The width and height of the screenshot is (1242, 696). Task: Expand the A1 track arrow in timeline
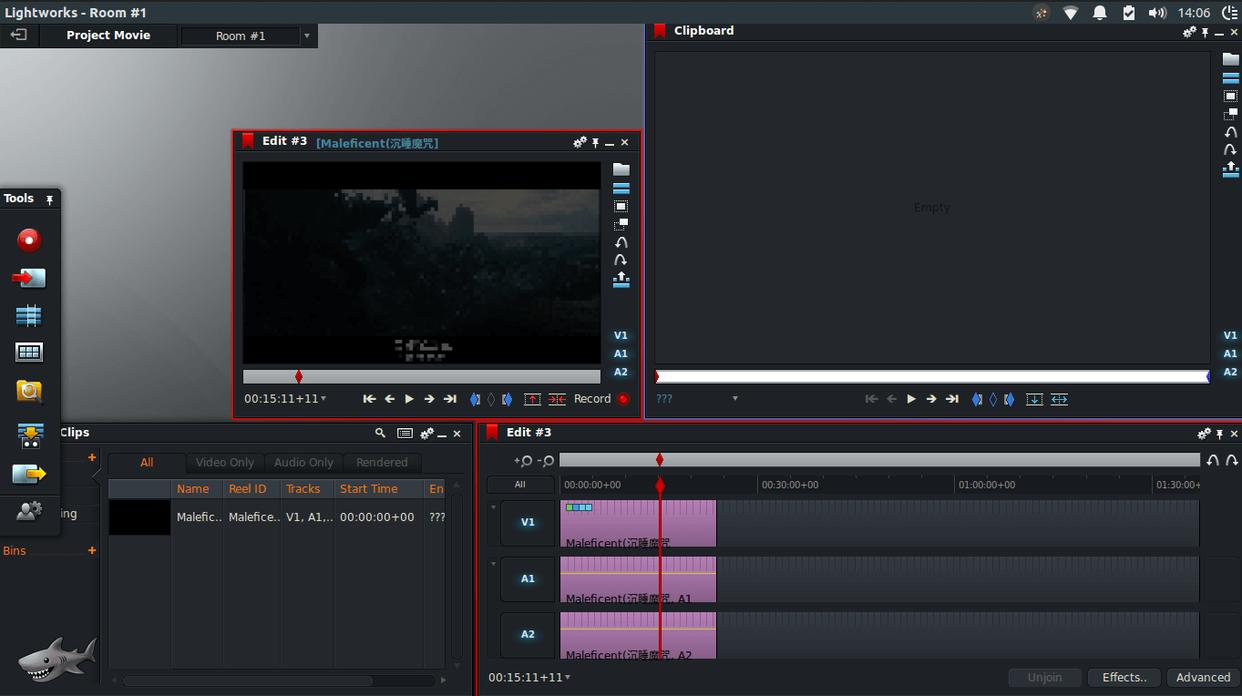493,564
